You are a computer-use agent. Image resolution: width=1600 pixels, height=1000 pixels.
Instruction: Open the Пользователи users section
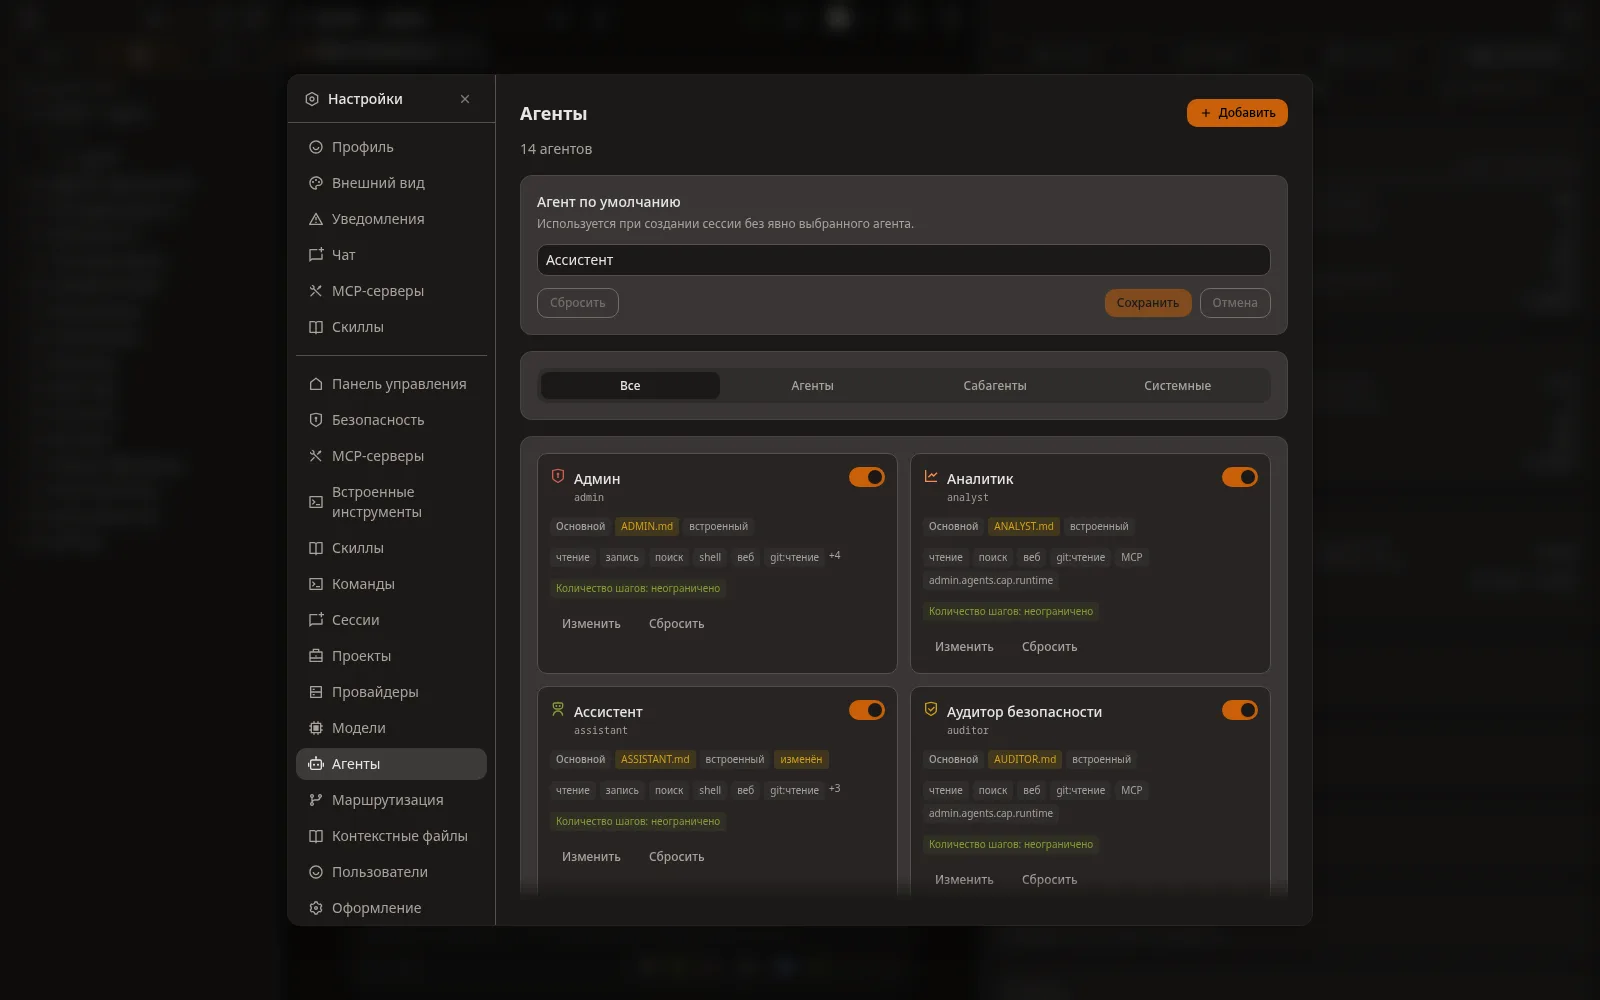click(x=391, y=872)
